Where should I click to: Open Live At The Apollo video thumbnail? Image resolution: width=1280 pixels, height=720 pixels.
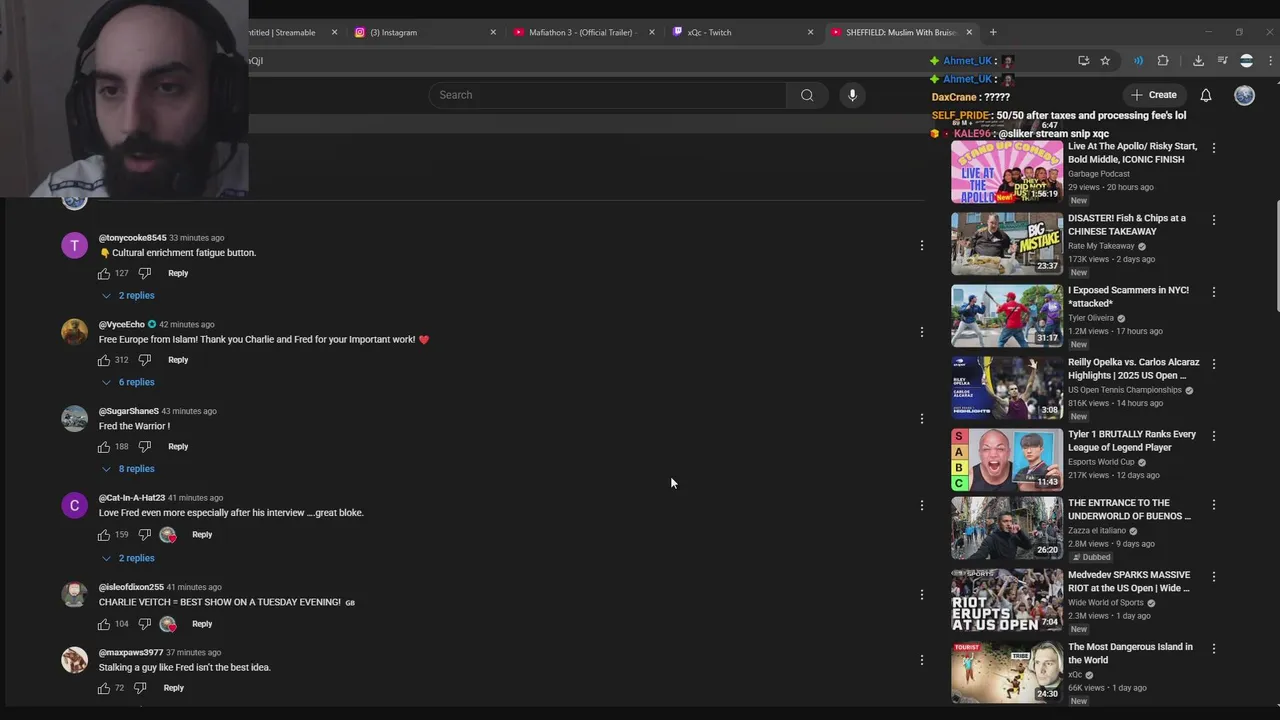pyautogui.click(x=1007, y=172)
